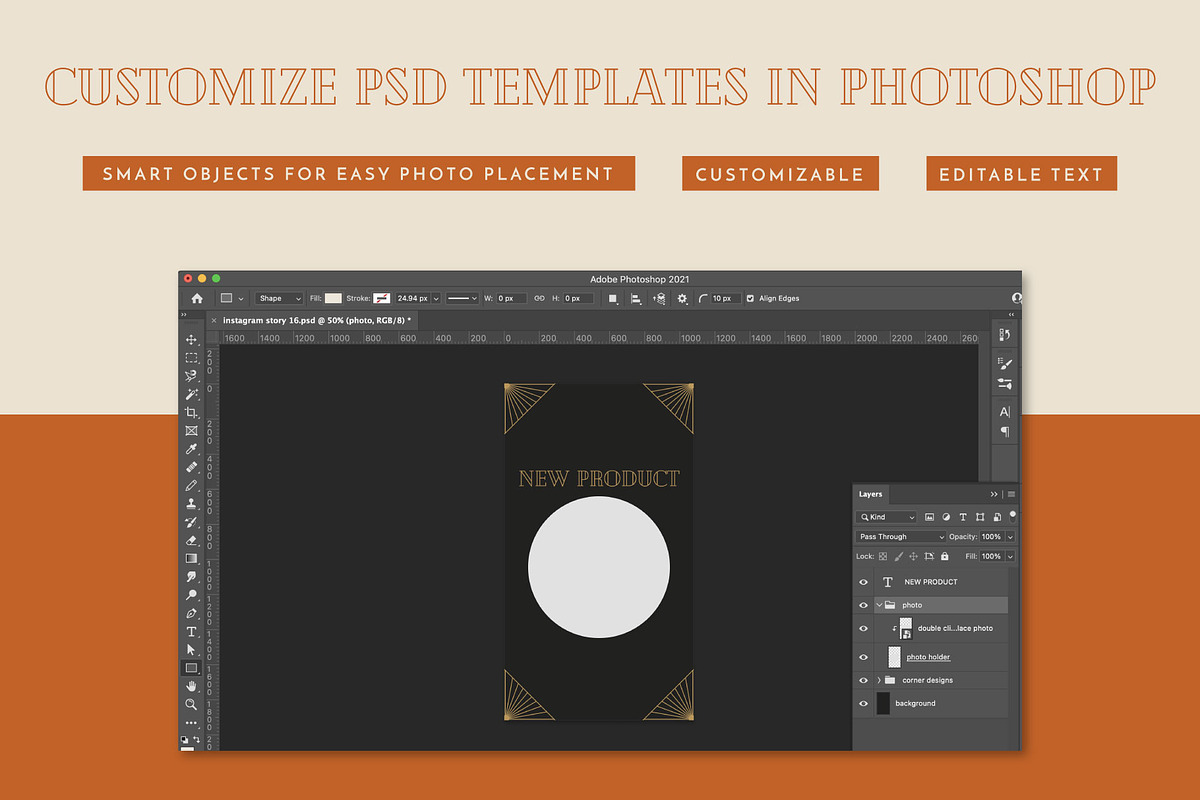Open the Shape mode dropdown
Image resolution: width=1200 pixels, height=800 pixels.
(x=279, y=298)
